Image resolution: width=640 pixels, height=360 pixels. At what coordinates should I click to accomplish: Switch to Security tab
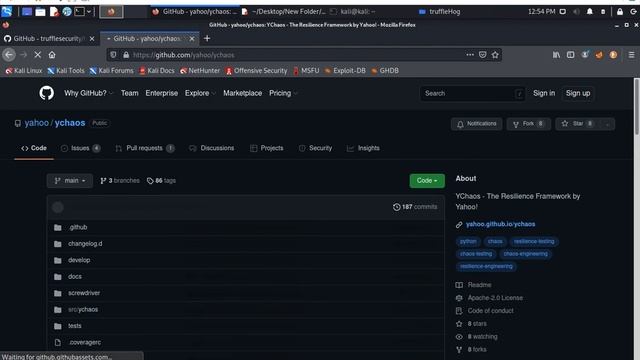(x=315, y=148)
